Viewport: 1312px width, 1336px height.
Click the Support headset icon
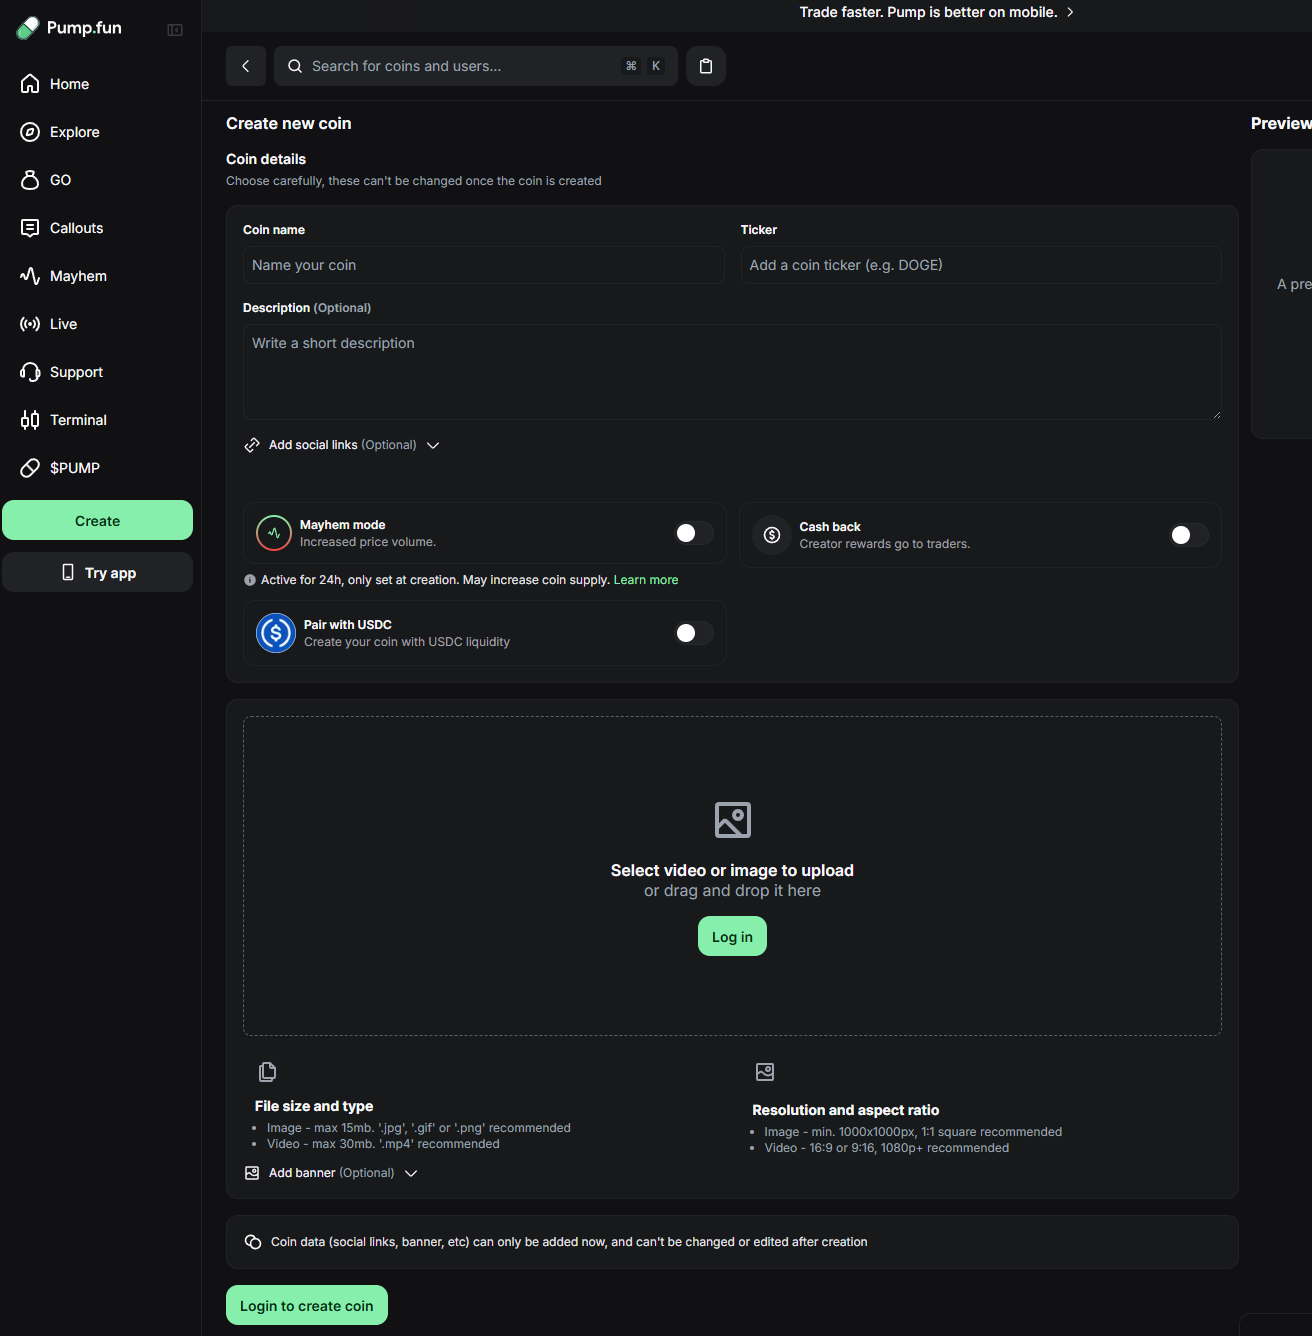point(30,372)
